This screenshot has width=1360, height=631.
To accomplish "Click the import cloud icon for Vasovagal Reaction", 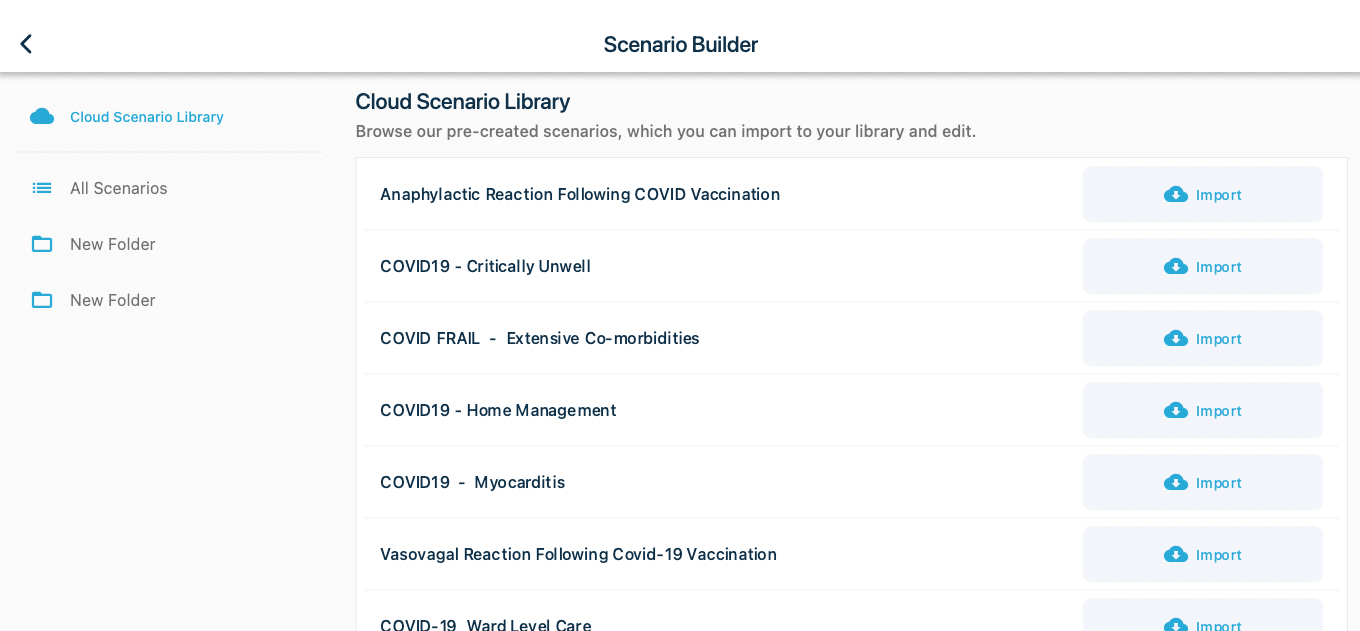I will coord(1176,554).
